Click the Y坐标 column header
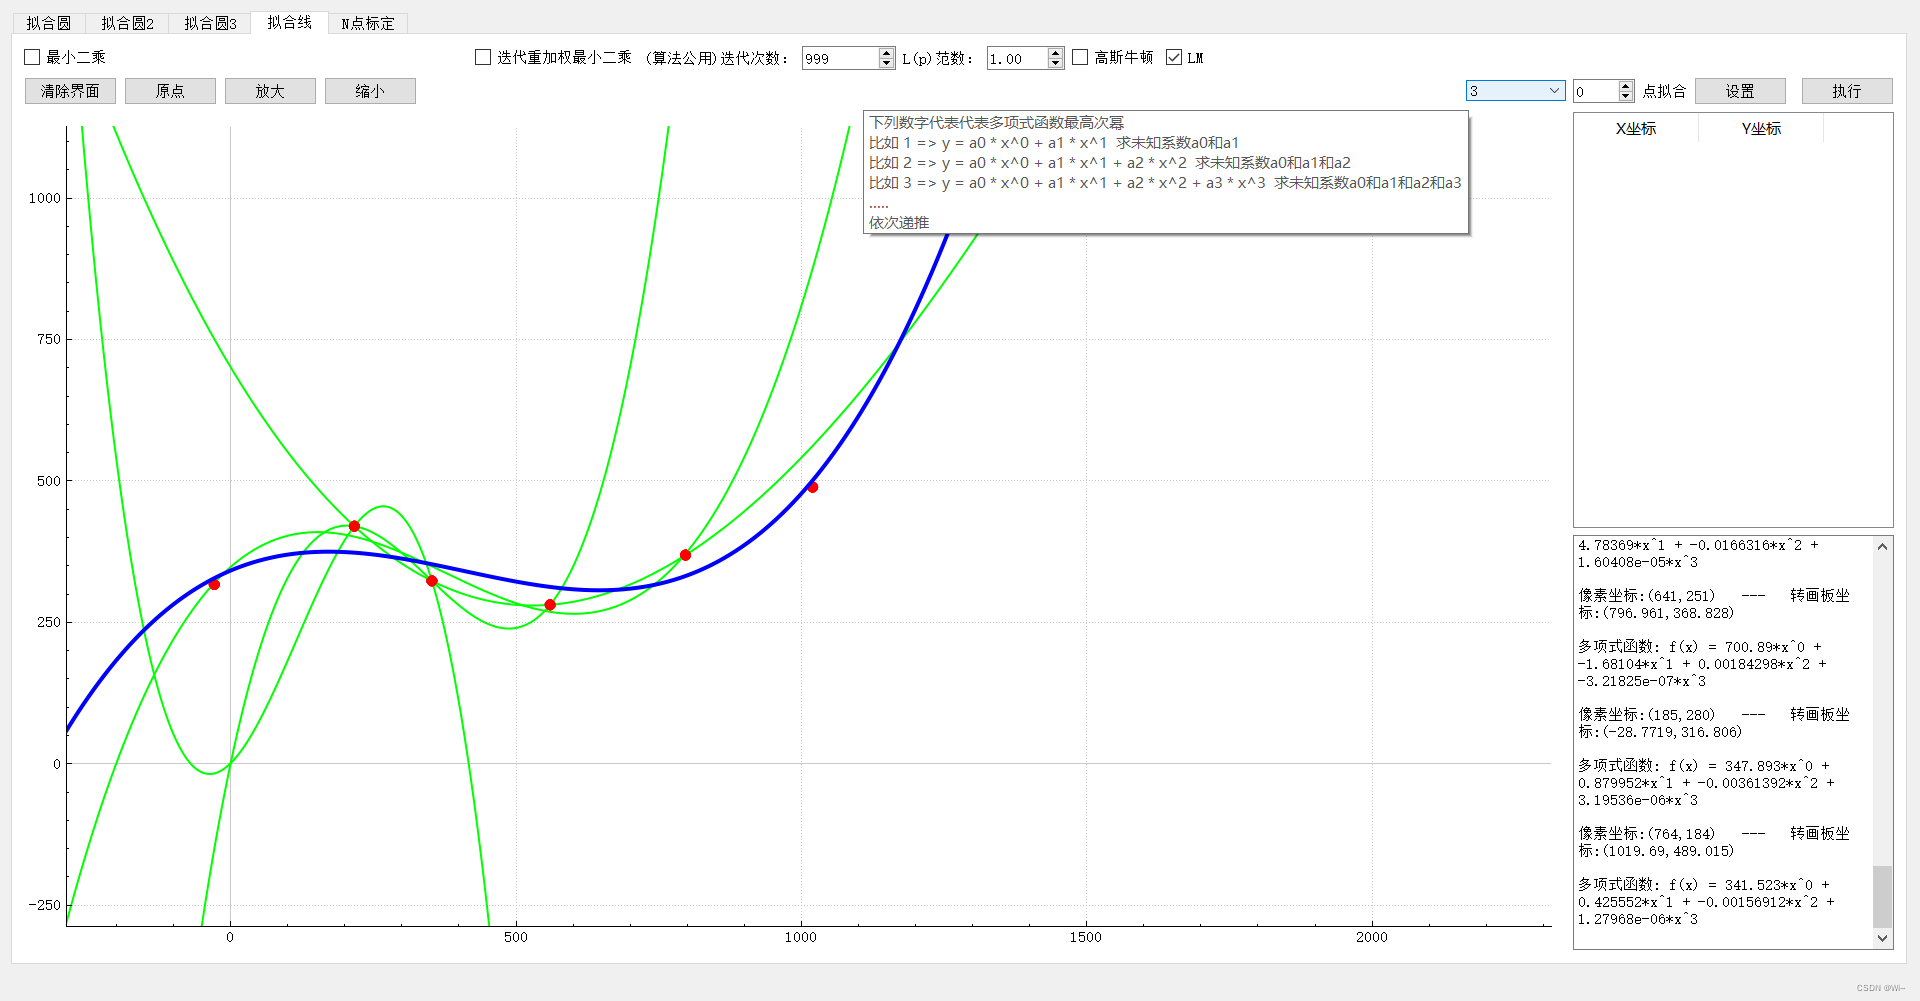The height and width of the screenshot is (1001, 1920). (x=1761, y=128)
